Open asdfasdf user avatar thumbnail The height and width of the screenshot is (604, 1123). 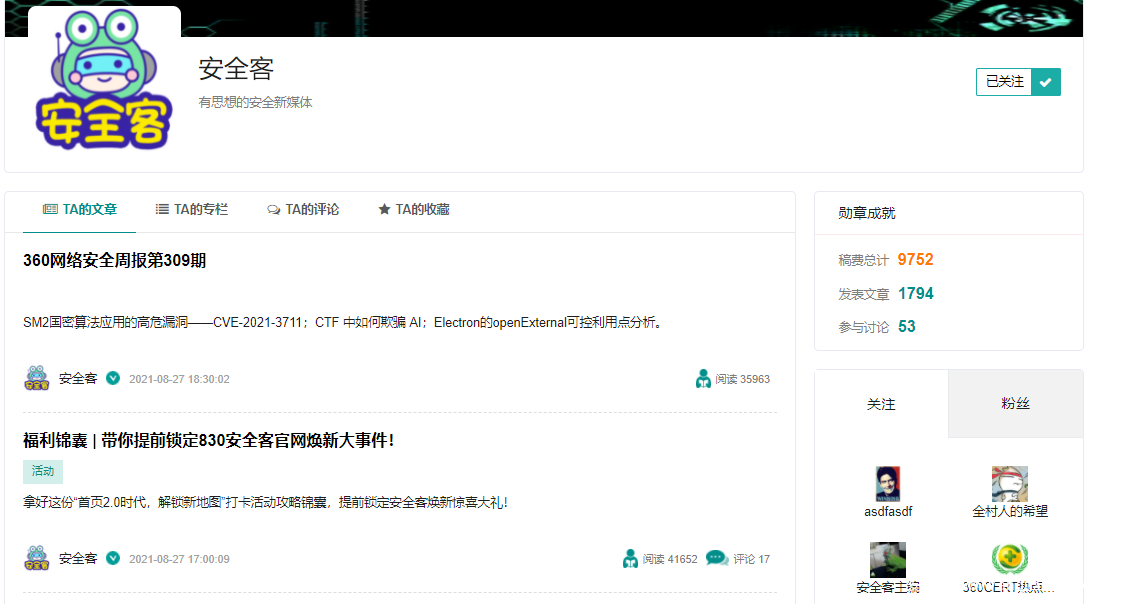click(888, 484)
